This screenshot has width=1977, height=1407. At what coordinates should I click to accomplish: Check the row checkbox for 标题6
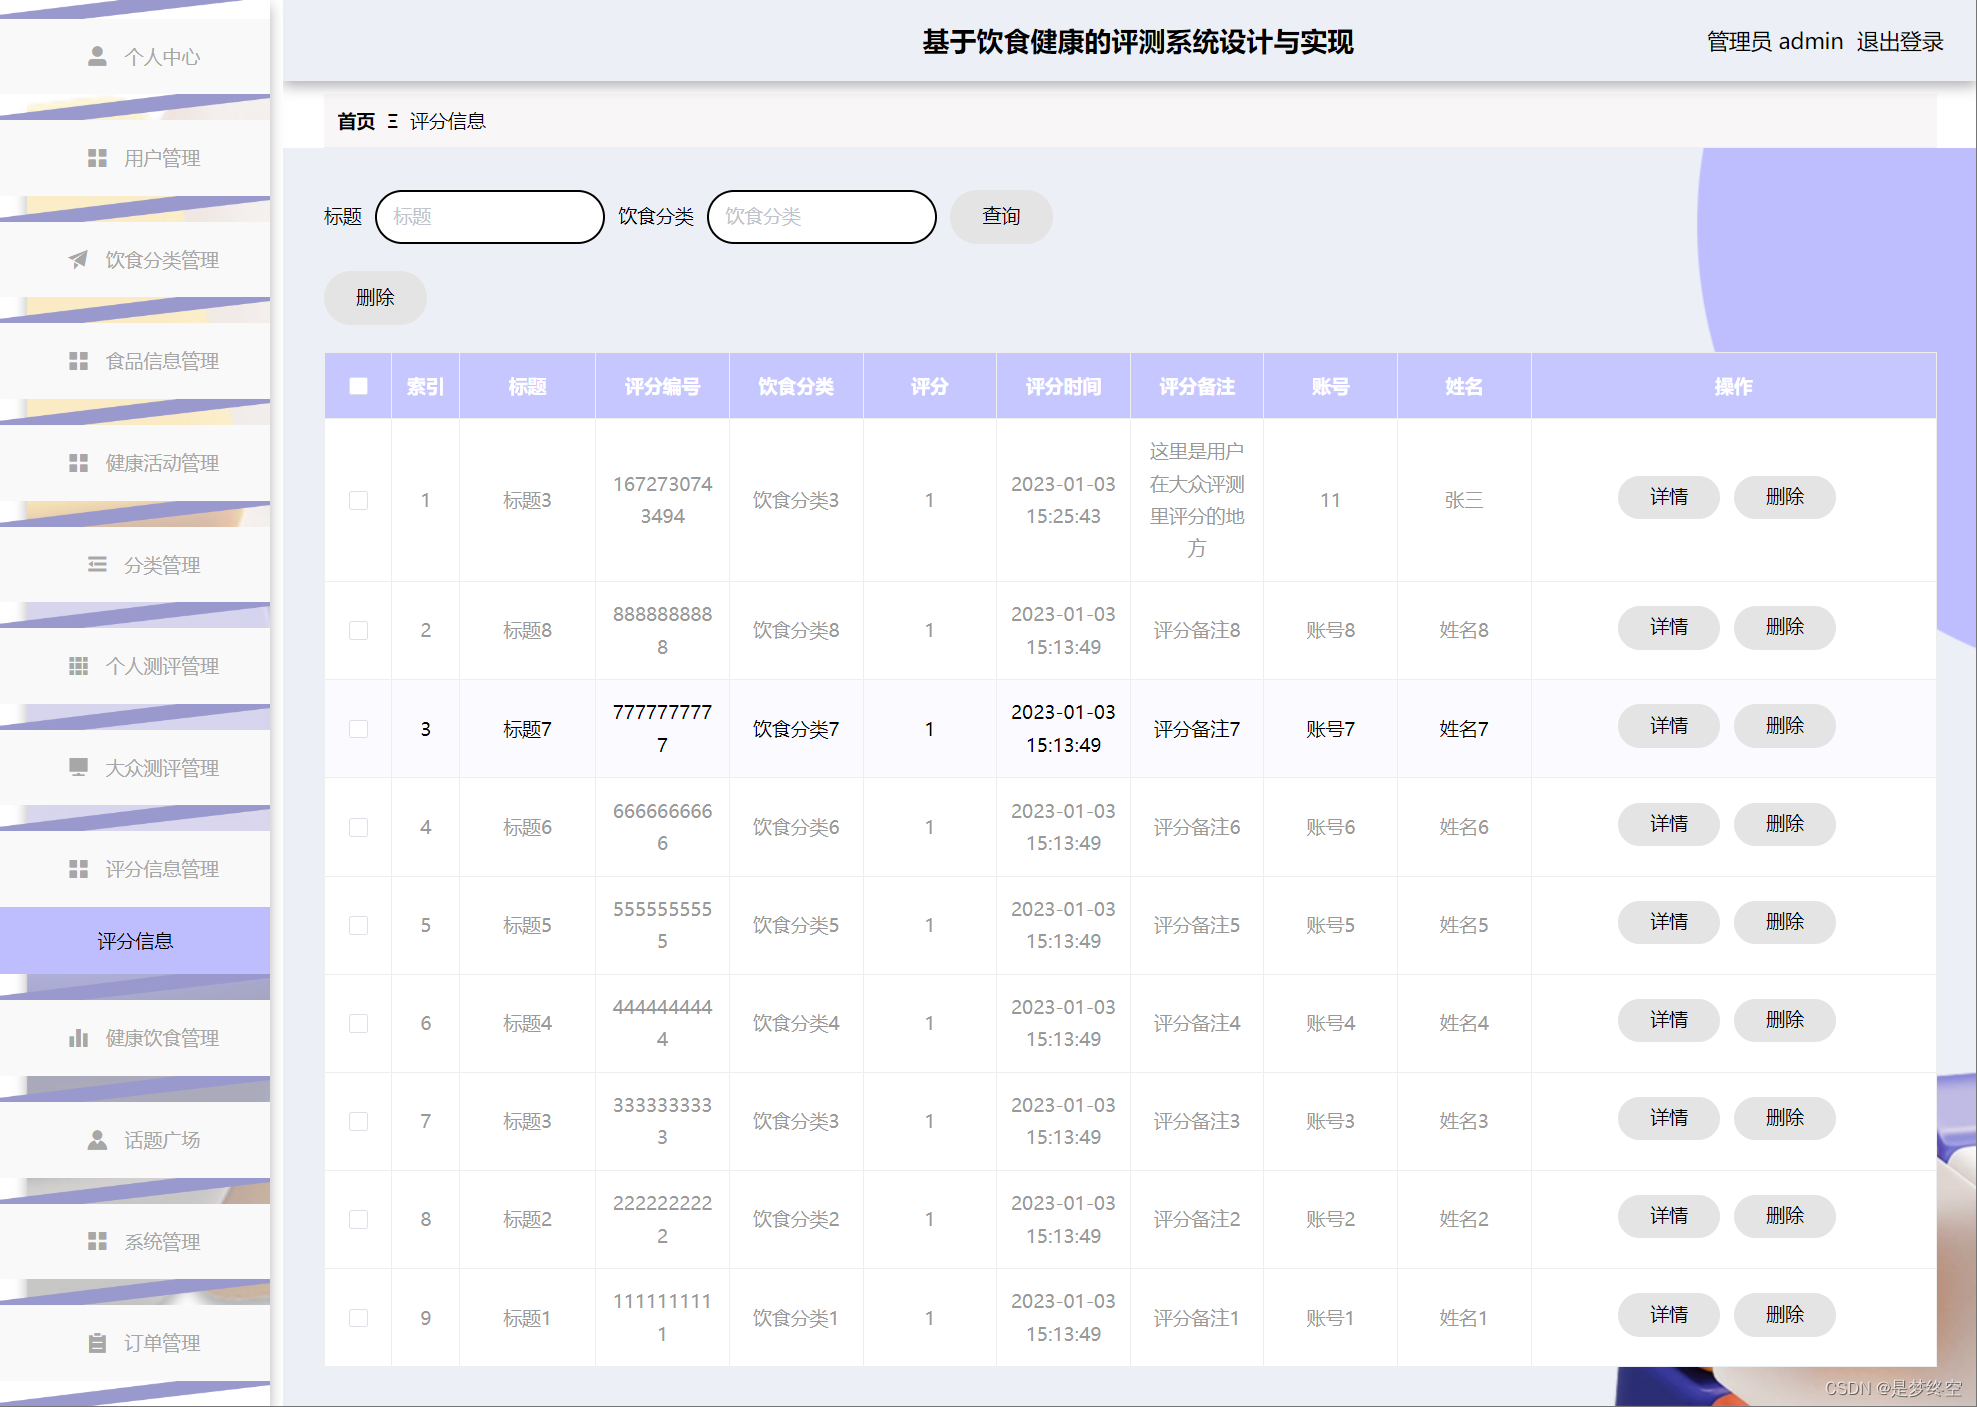pyautogui.click(x=358, y=827)
